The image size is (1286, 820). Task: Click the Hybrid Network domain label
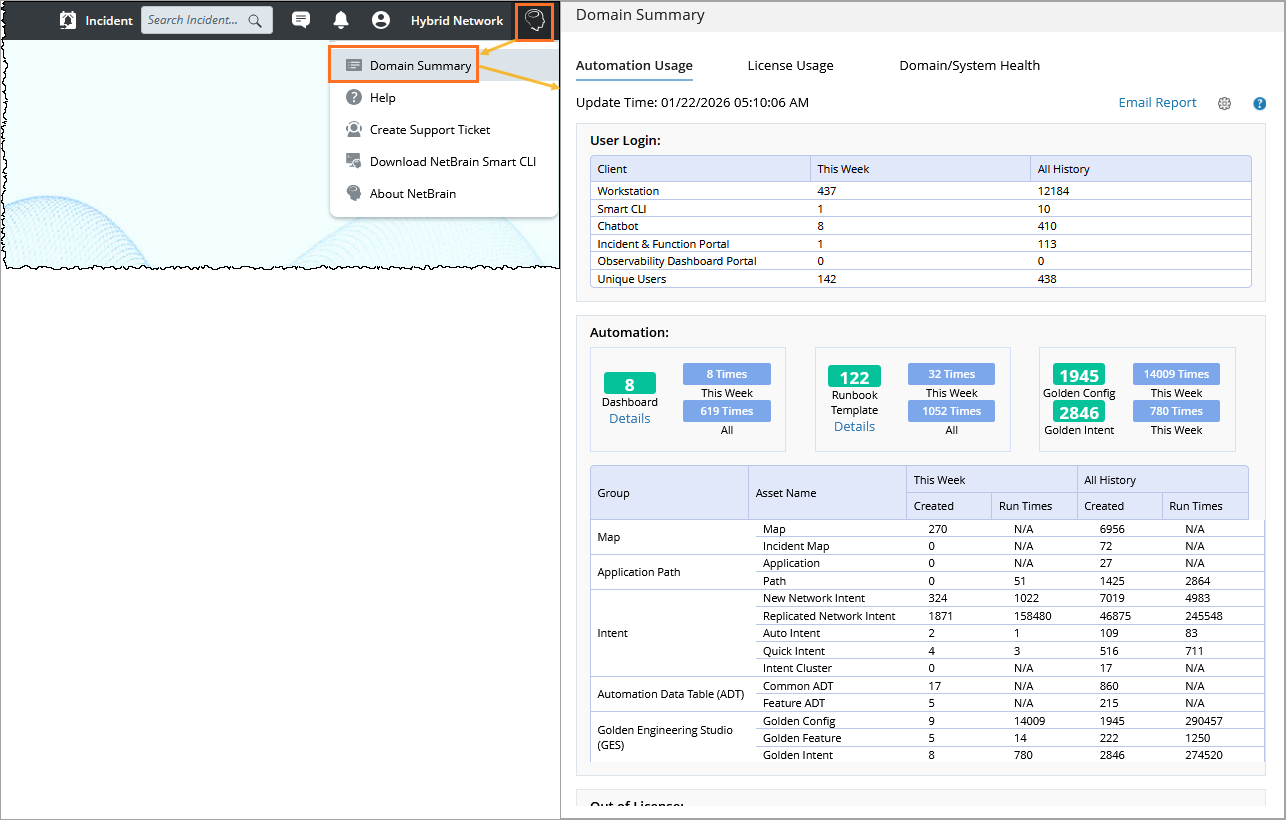457,21
